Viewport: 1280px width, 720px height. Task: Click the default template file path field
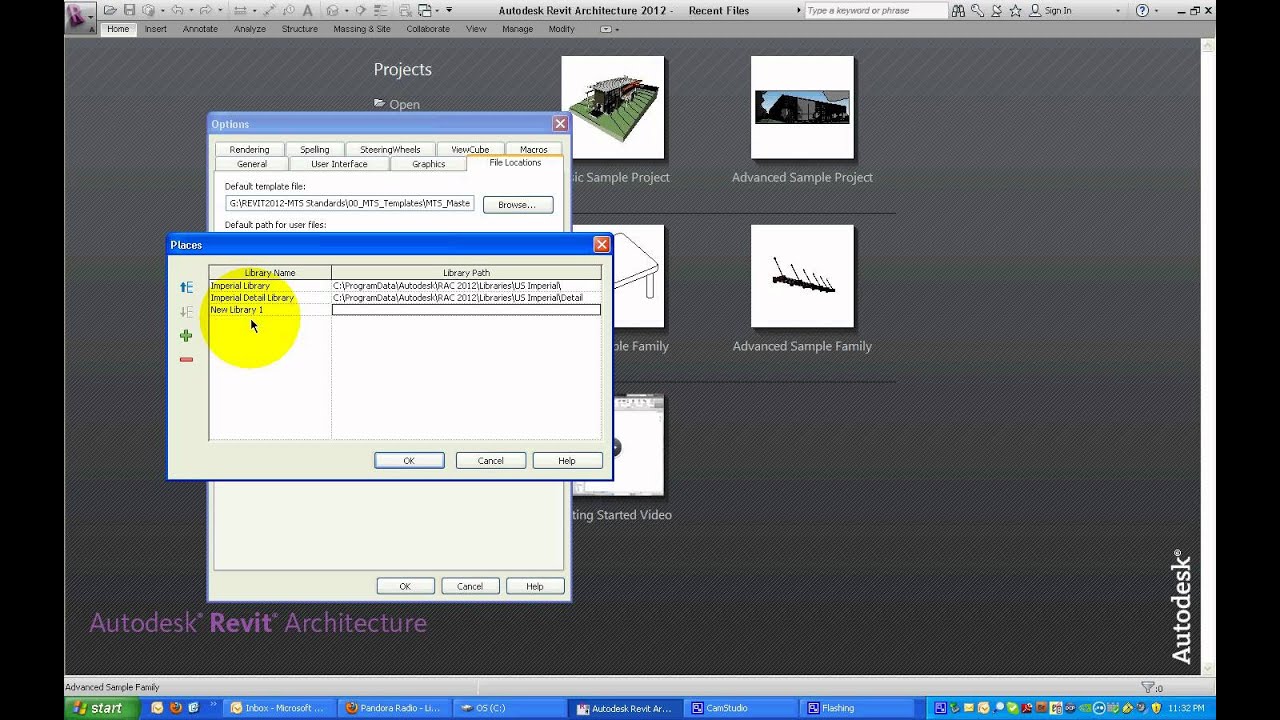click(x=350, y=203)
